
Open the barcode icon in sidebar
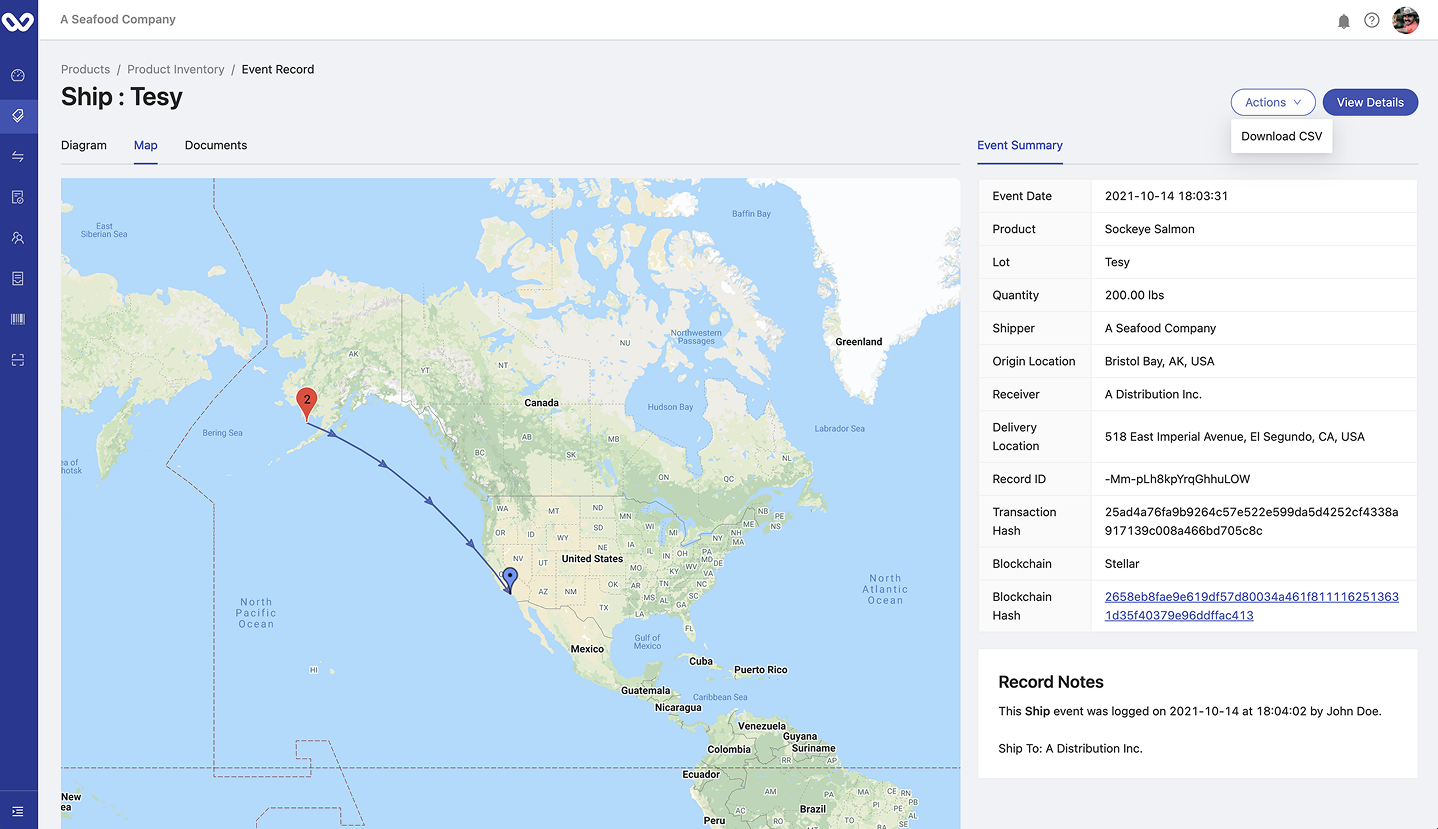18,319
